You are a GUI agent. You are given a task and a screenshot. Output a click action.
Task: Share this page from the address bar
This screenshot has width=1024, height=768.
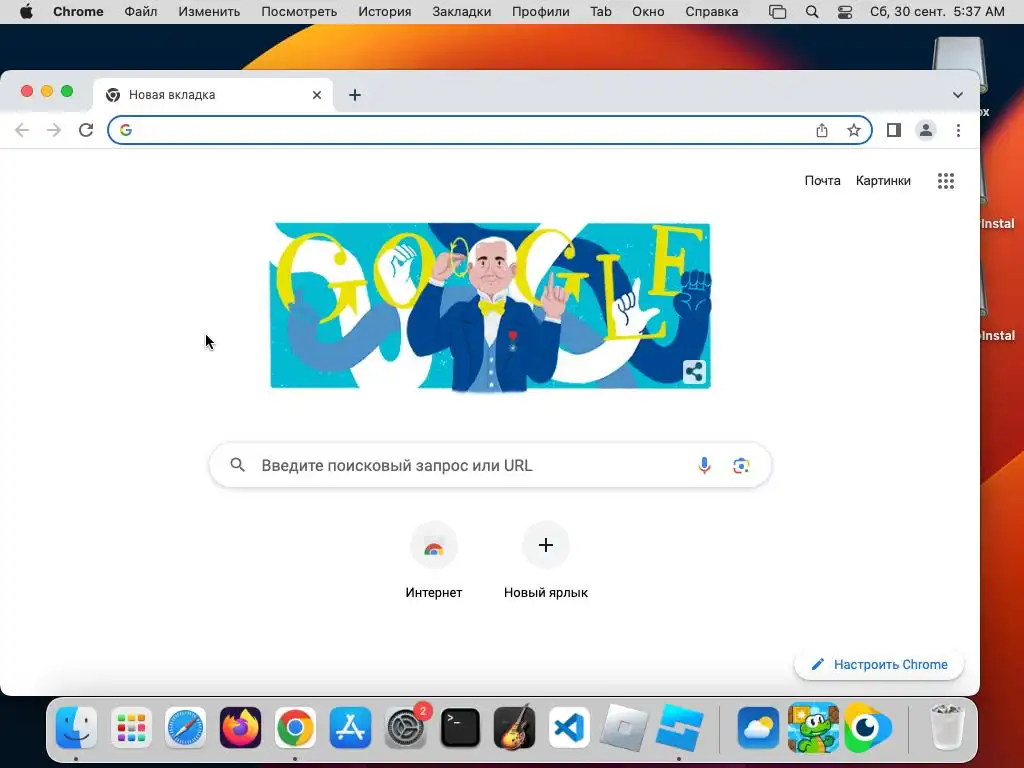(x=822, y=130)
